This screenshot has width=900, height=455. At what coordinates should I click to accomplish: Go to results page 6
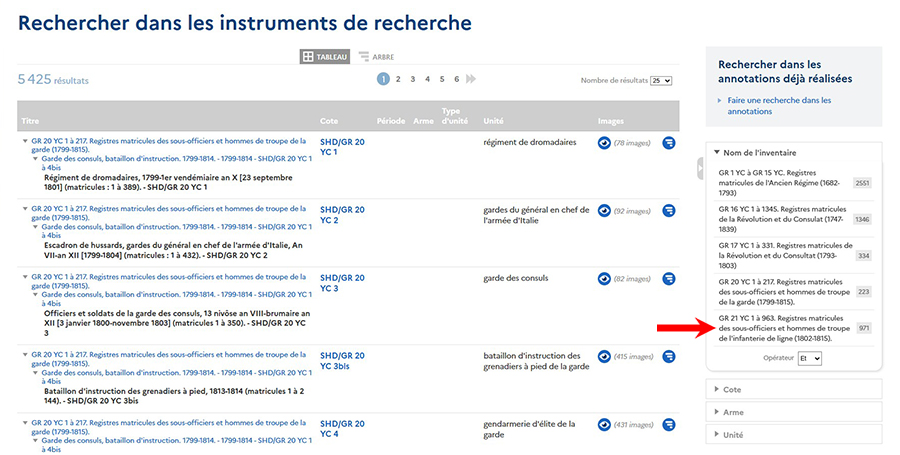456,79
